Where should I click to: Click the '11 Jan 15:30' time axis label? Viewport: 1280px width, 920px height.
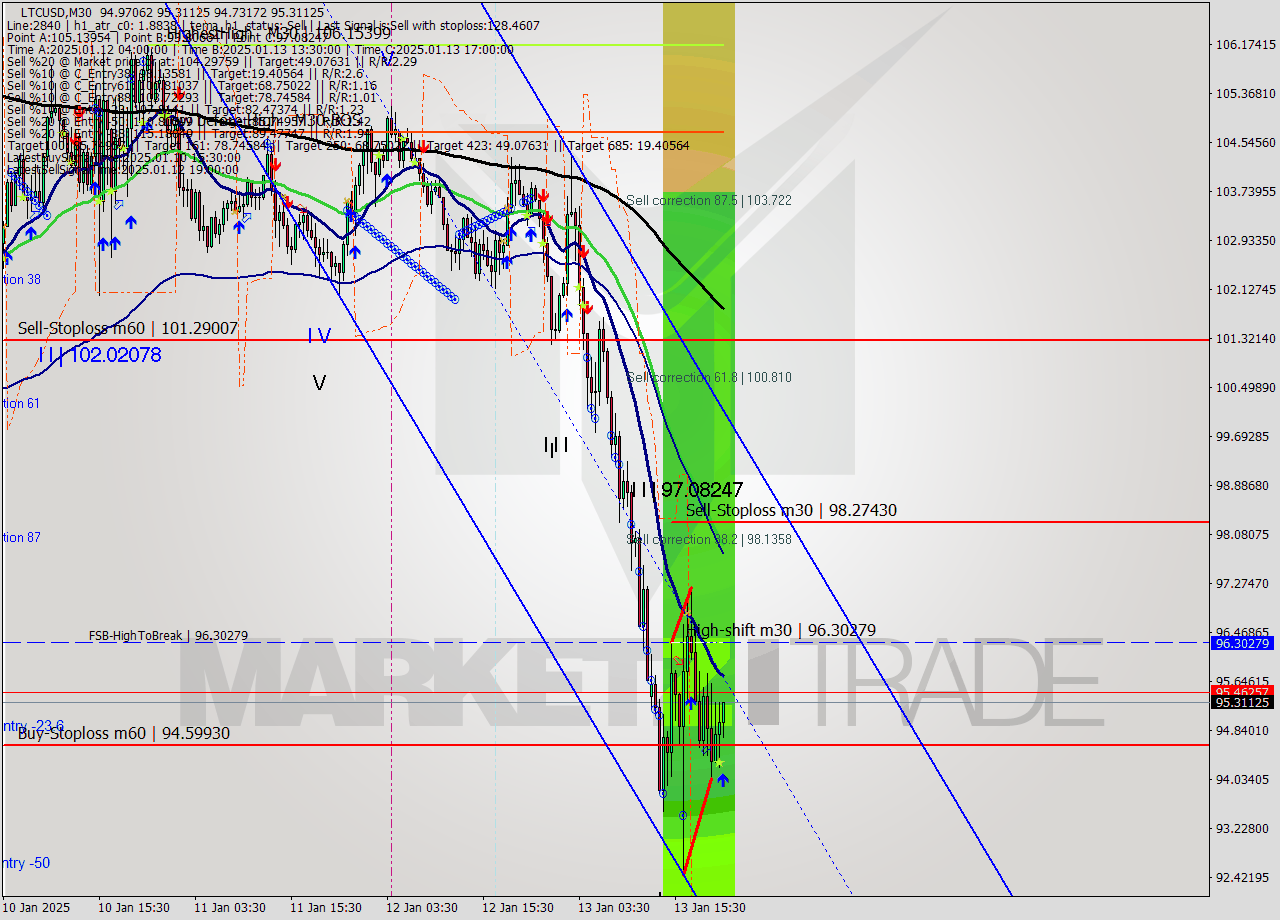click(x=326, y=908)
